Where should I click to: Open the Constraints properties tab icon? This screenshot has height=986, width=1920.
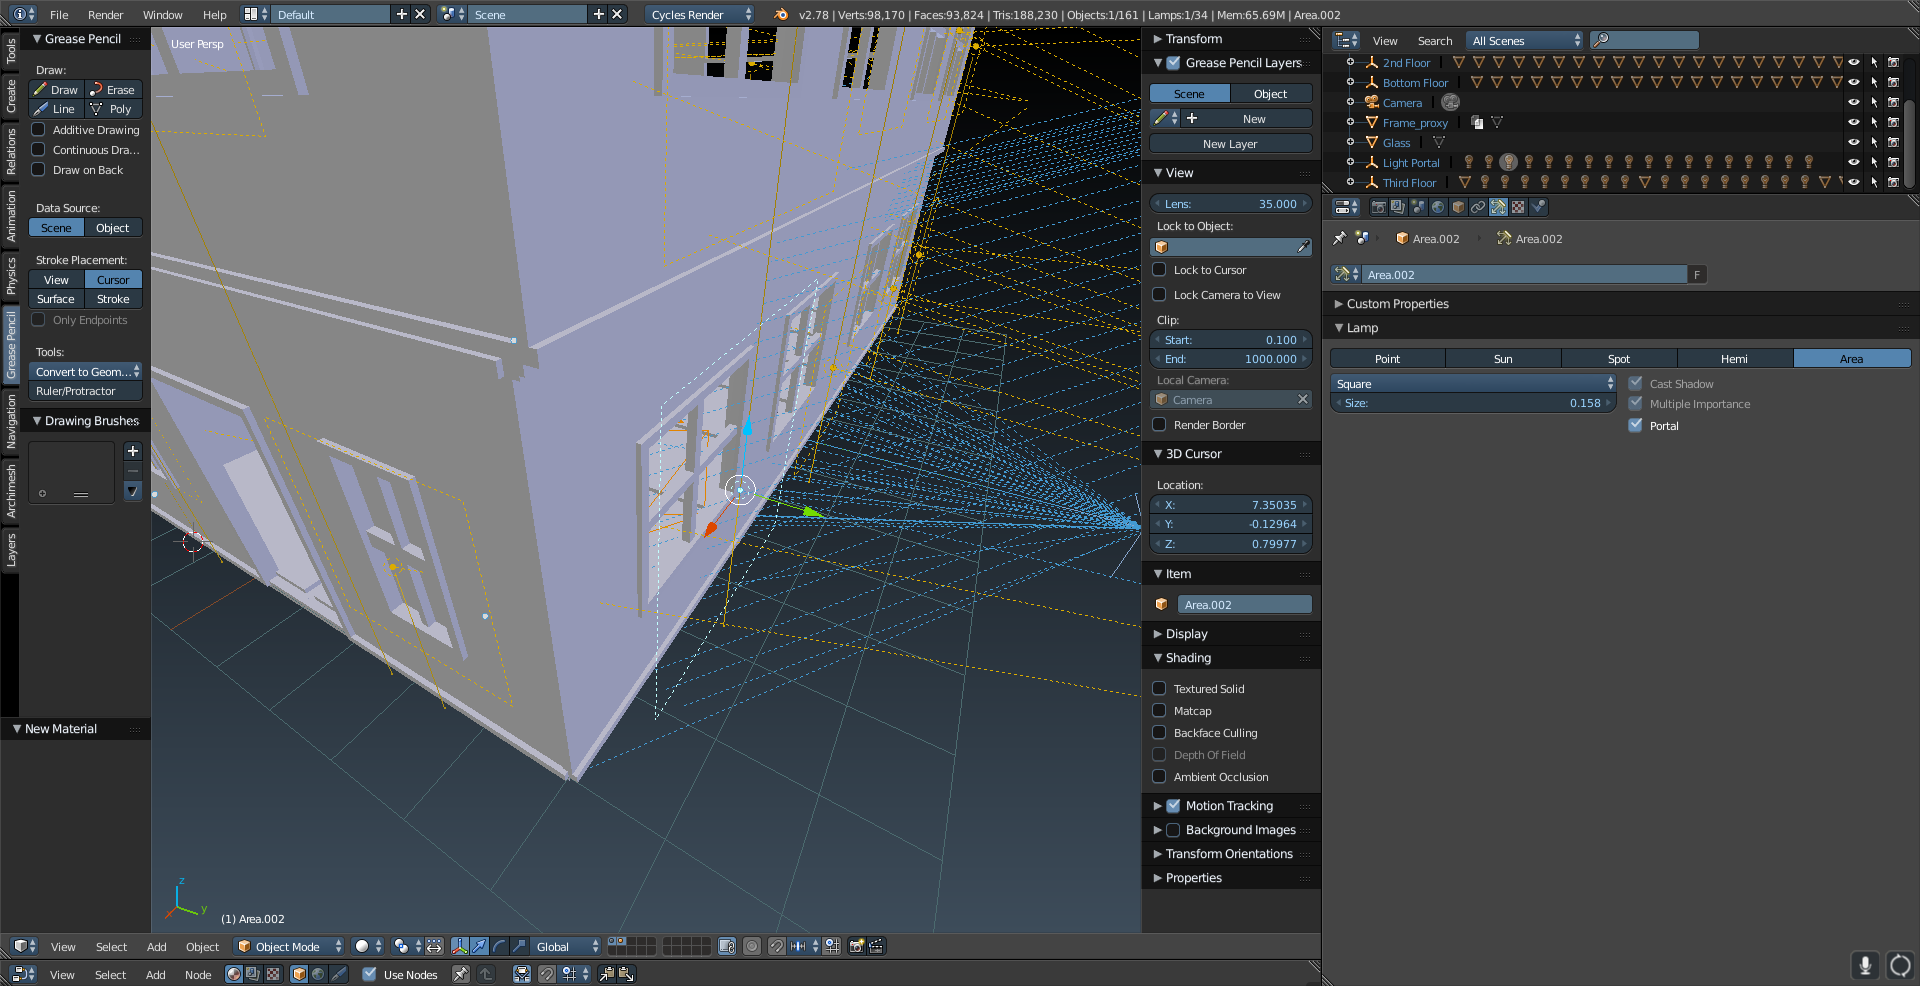click(1478, 207)
